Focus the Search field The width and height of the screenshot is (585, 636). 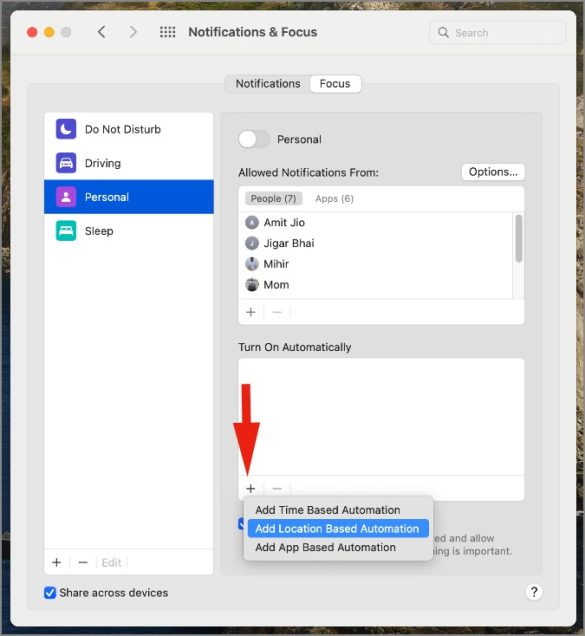click(x=497, y=32)
